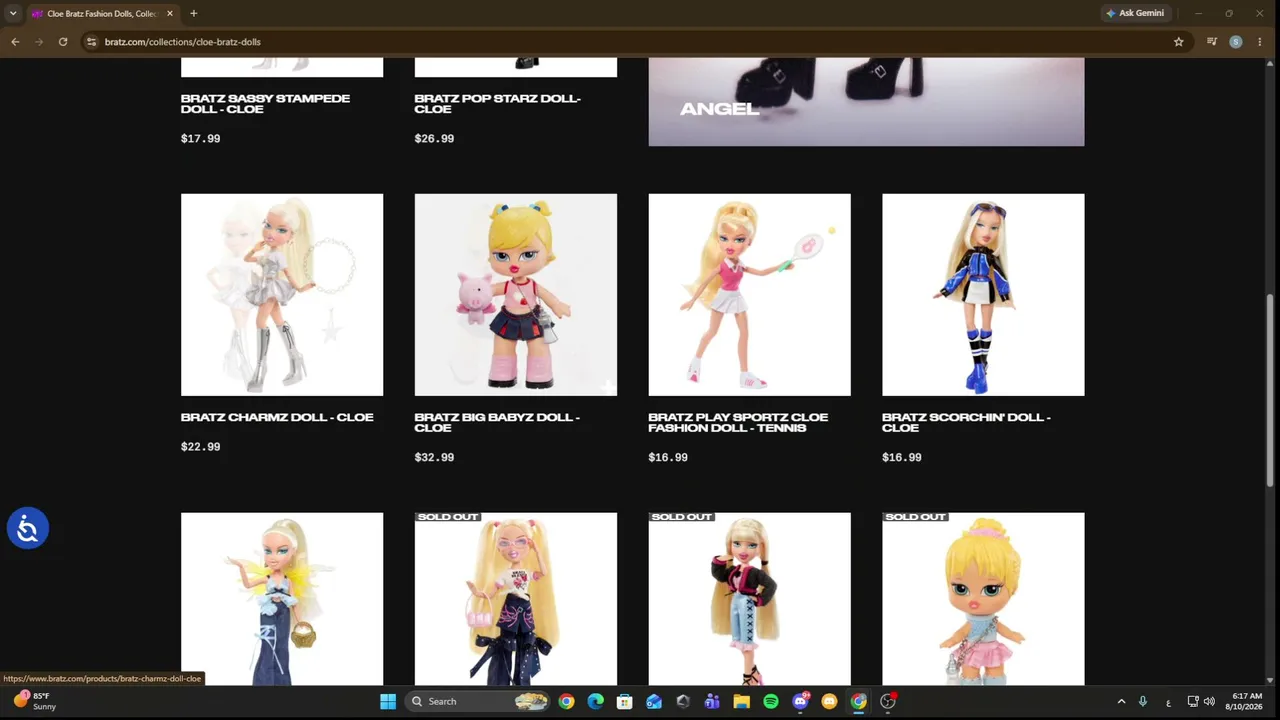This screenshot has width=1280, height=720.
Task: Bookmark this page with the star icon
Action: [1179, 42]
